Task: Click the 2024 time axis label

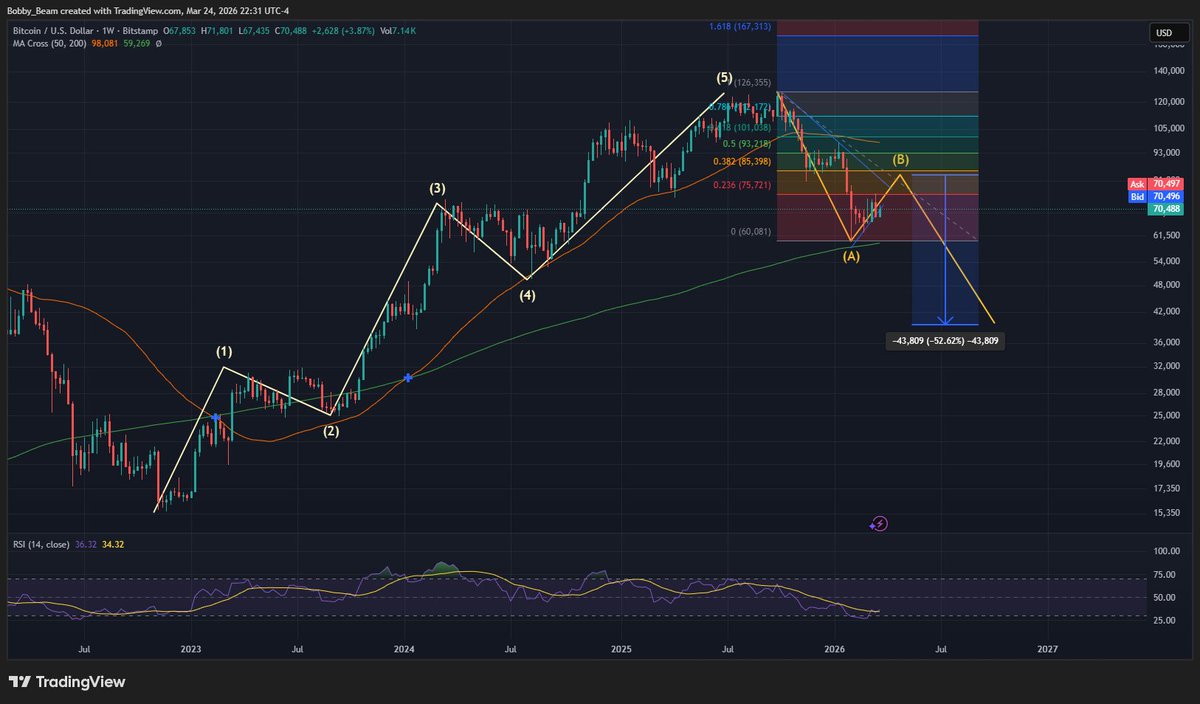Action: [x=404, y=649]
